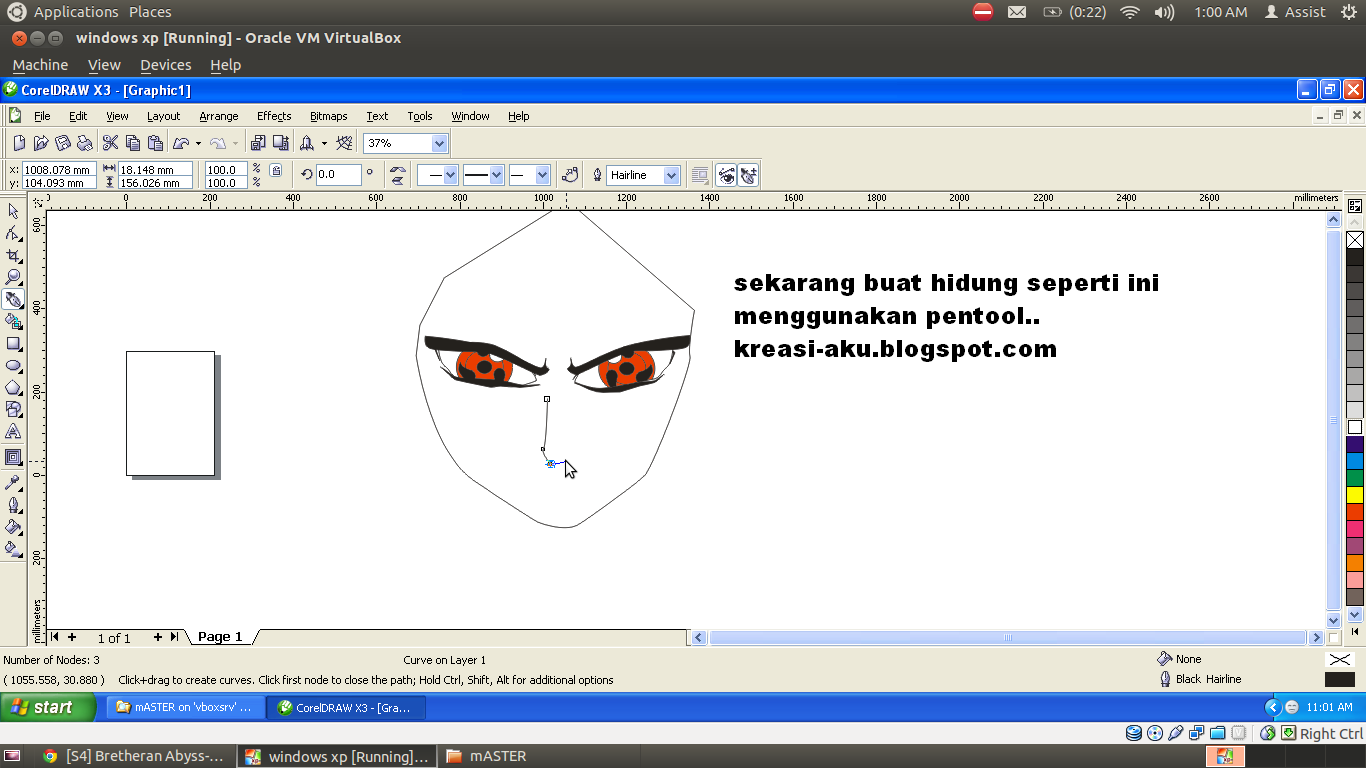Toggle auto add/delete nodes button

748,175
